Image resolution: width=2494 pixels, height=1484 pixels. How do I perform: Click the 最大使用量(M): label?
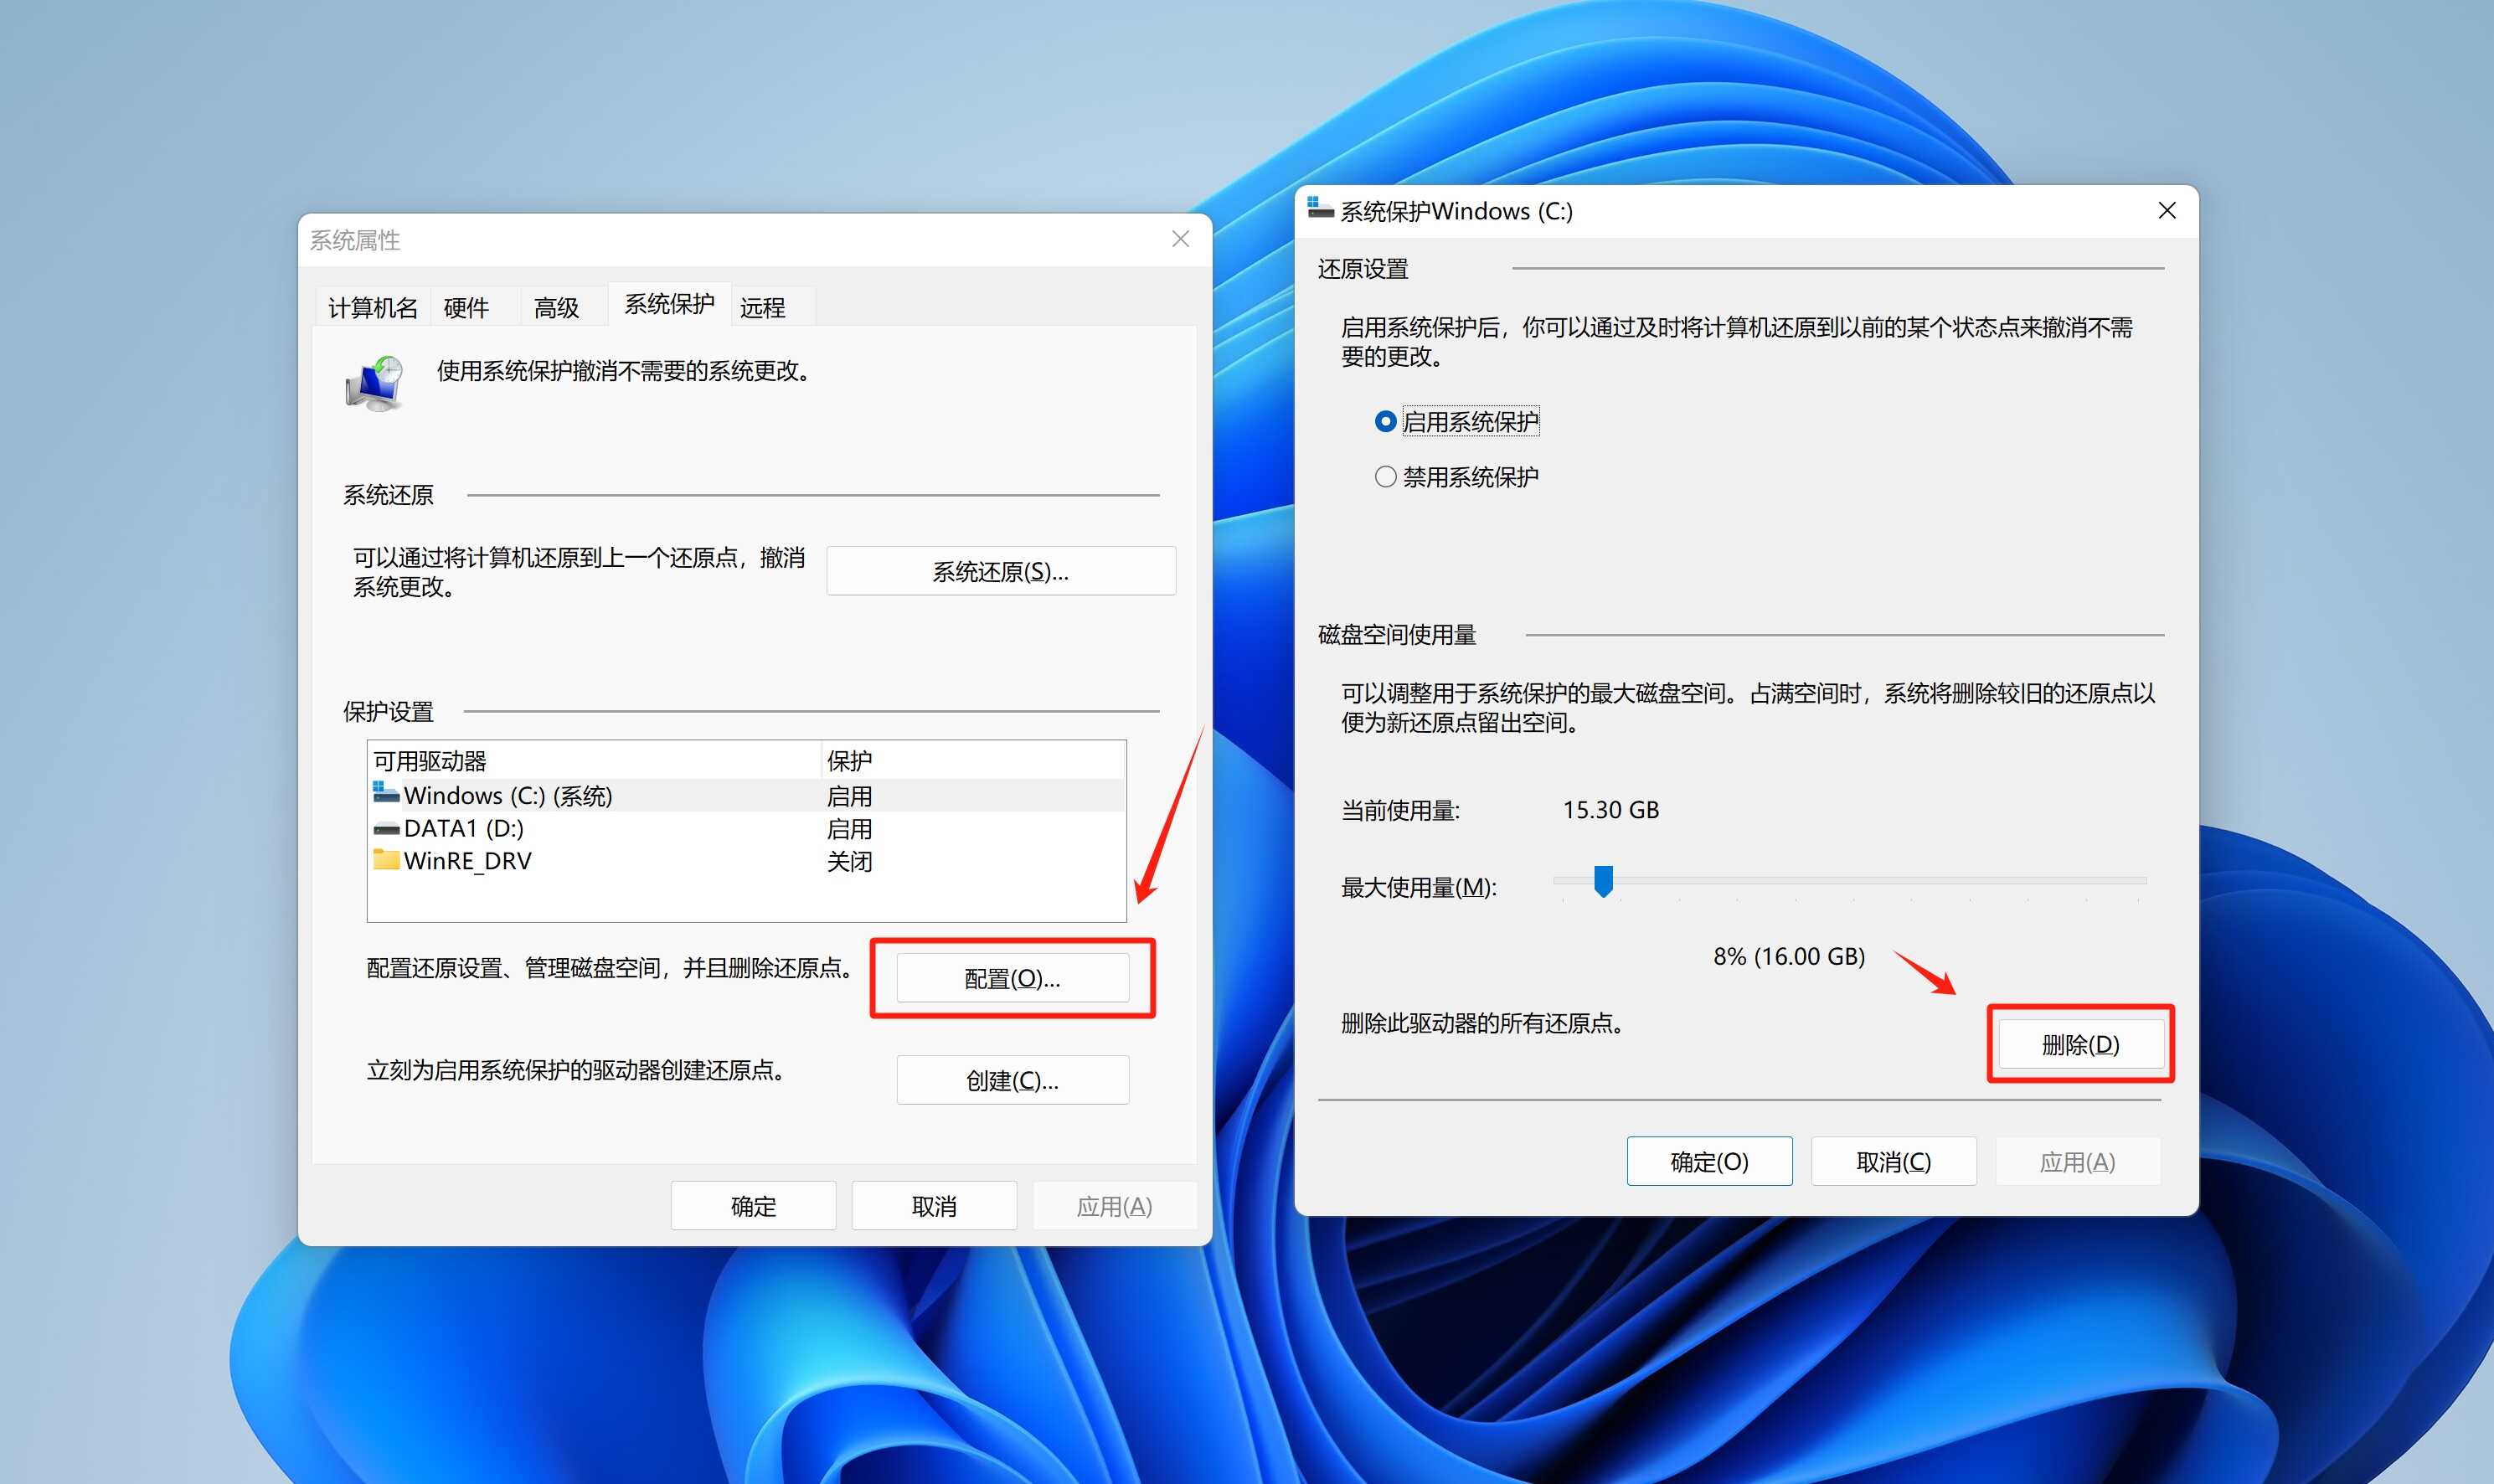click(1418, 887)
